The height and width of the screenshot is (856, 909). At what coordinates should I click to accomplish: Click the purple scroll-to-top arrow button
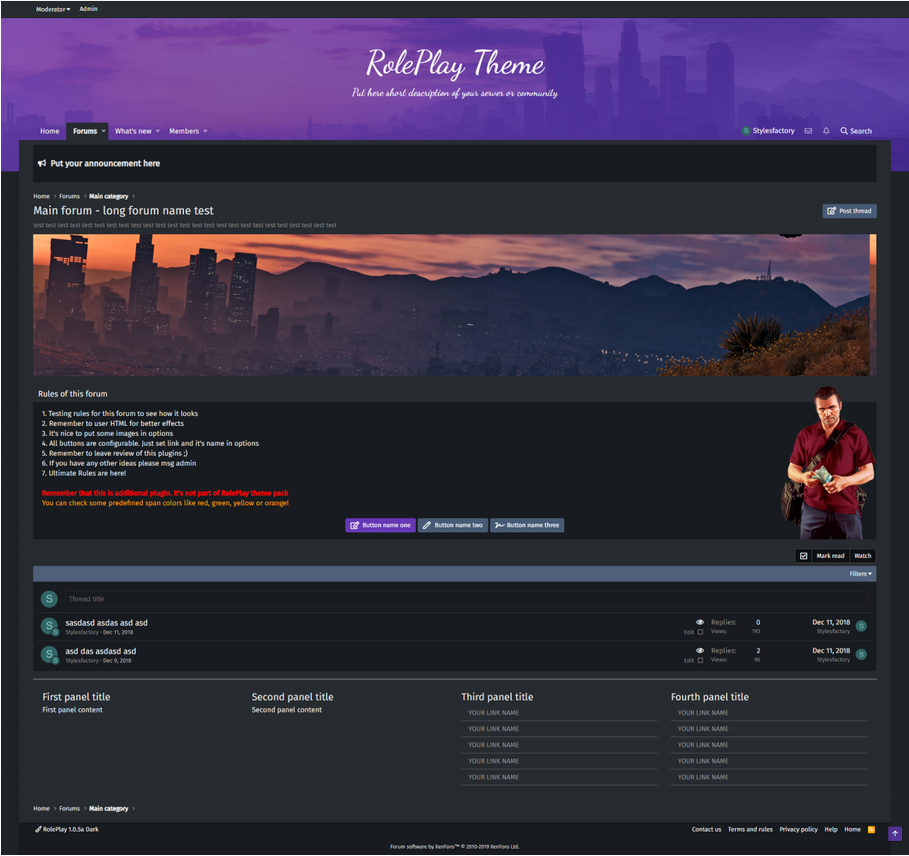point(895,833)
